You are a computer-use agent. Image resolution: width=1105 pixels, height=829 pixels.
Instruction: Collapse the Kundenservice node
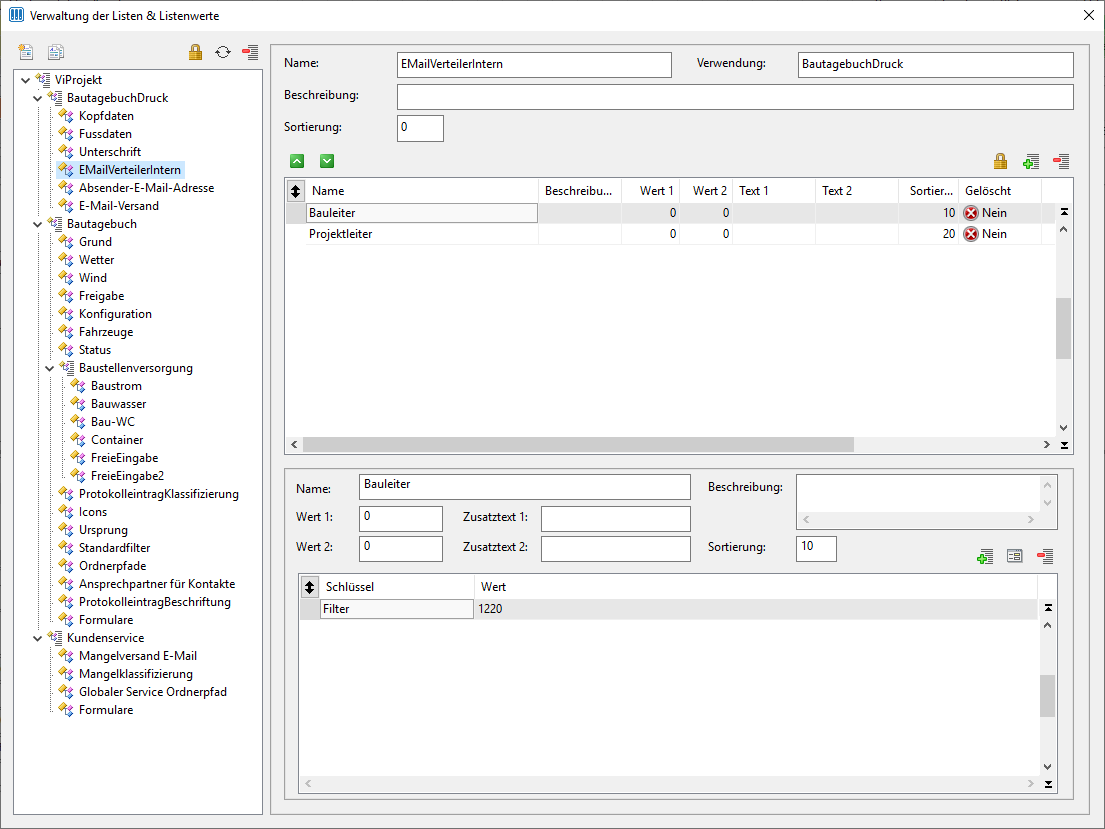[37, 638]
